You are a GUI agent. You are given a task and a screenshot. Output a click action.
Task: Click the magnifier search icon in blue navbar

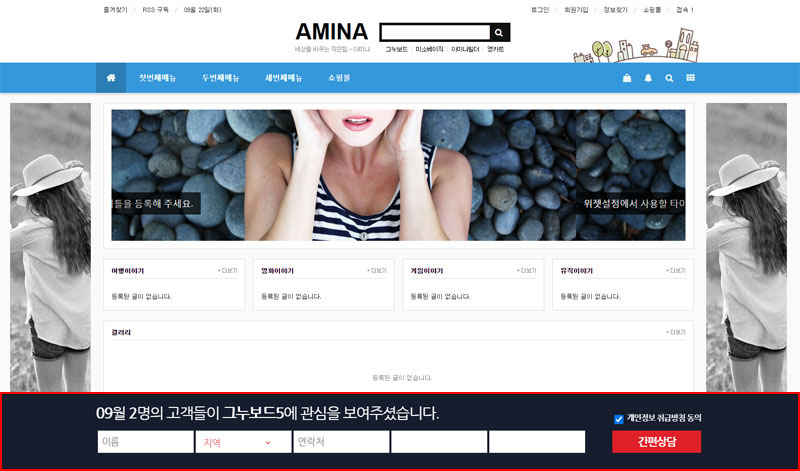[x=669, y=78]
